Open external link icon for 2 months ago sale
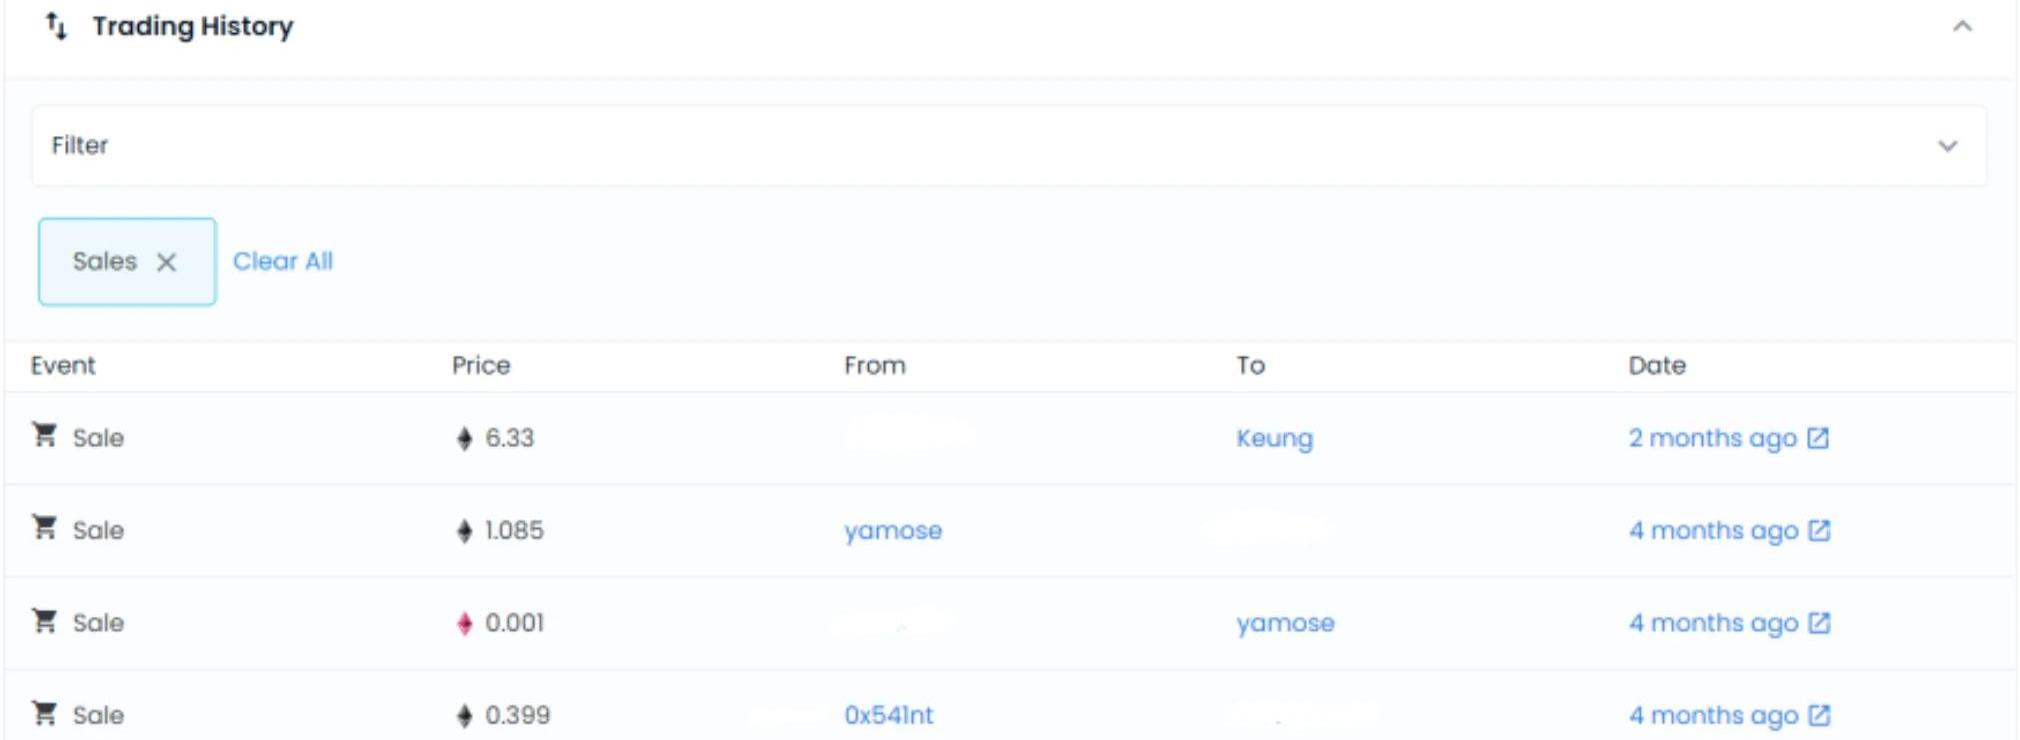The height and width of the screenshot is (740, 2020). [1818, 438]
